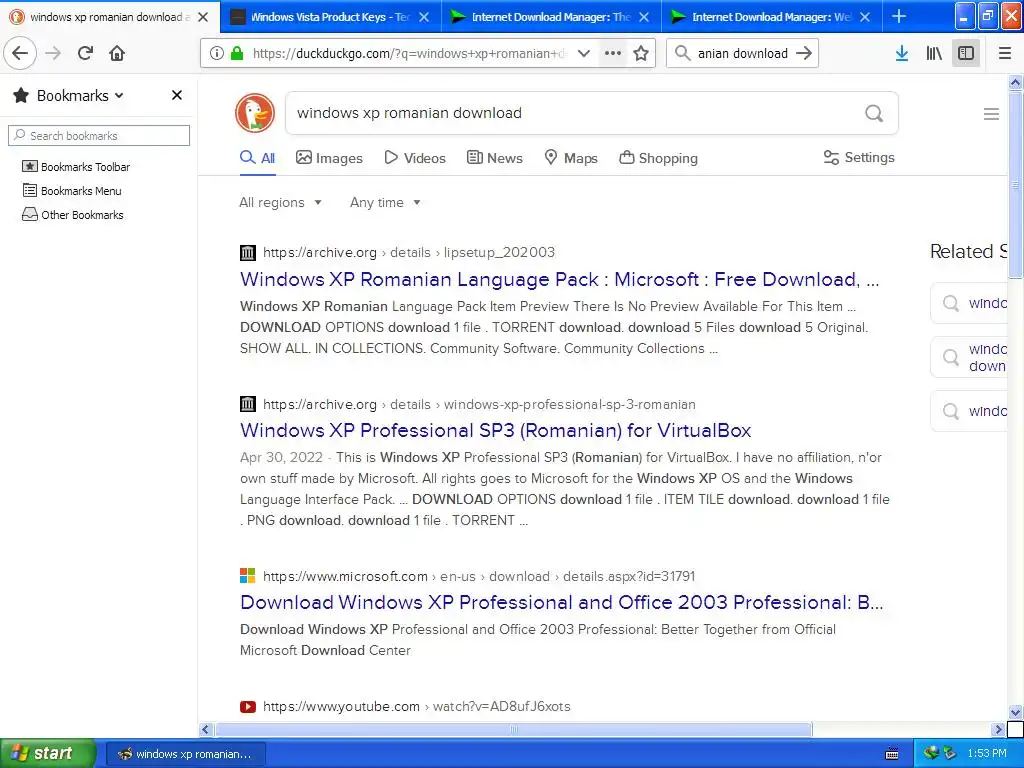Open the page actions three-dot menu

click(613, 54)
